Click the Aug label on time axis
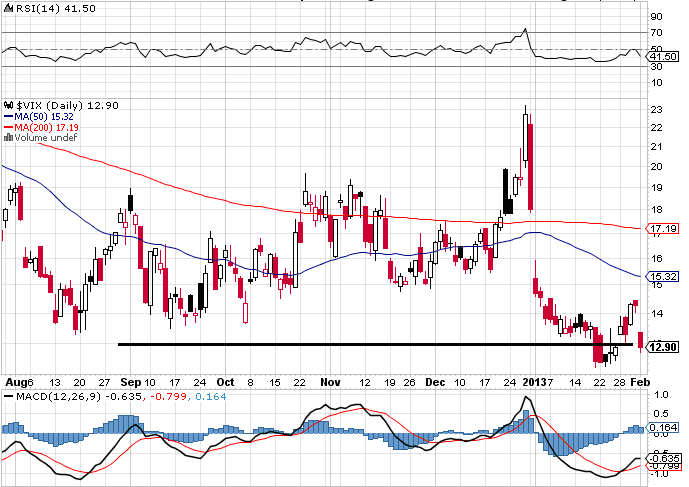 click(11, 382)
